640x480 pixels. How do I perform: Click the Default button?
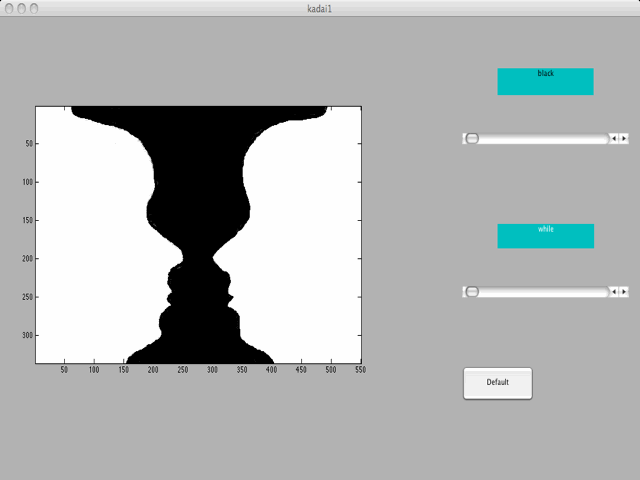498,383
